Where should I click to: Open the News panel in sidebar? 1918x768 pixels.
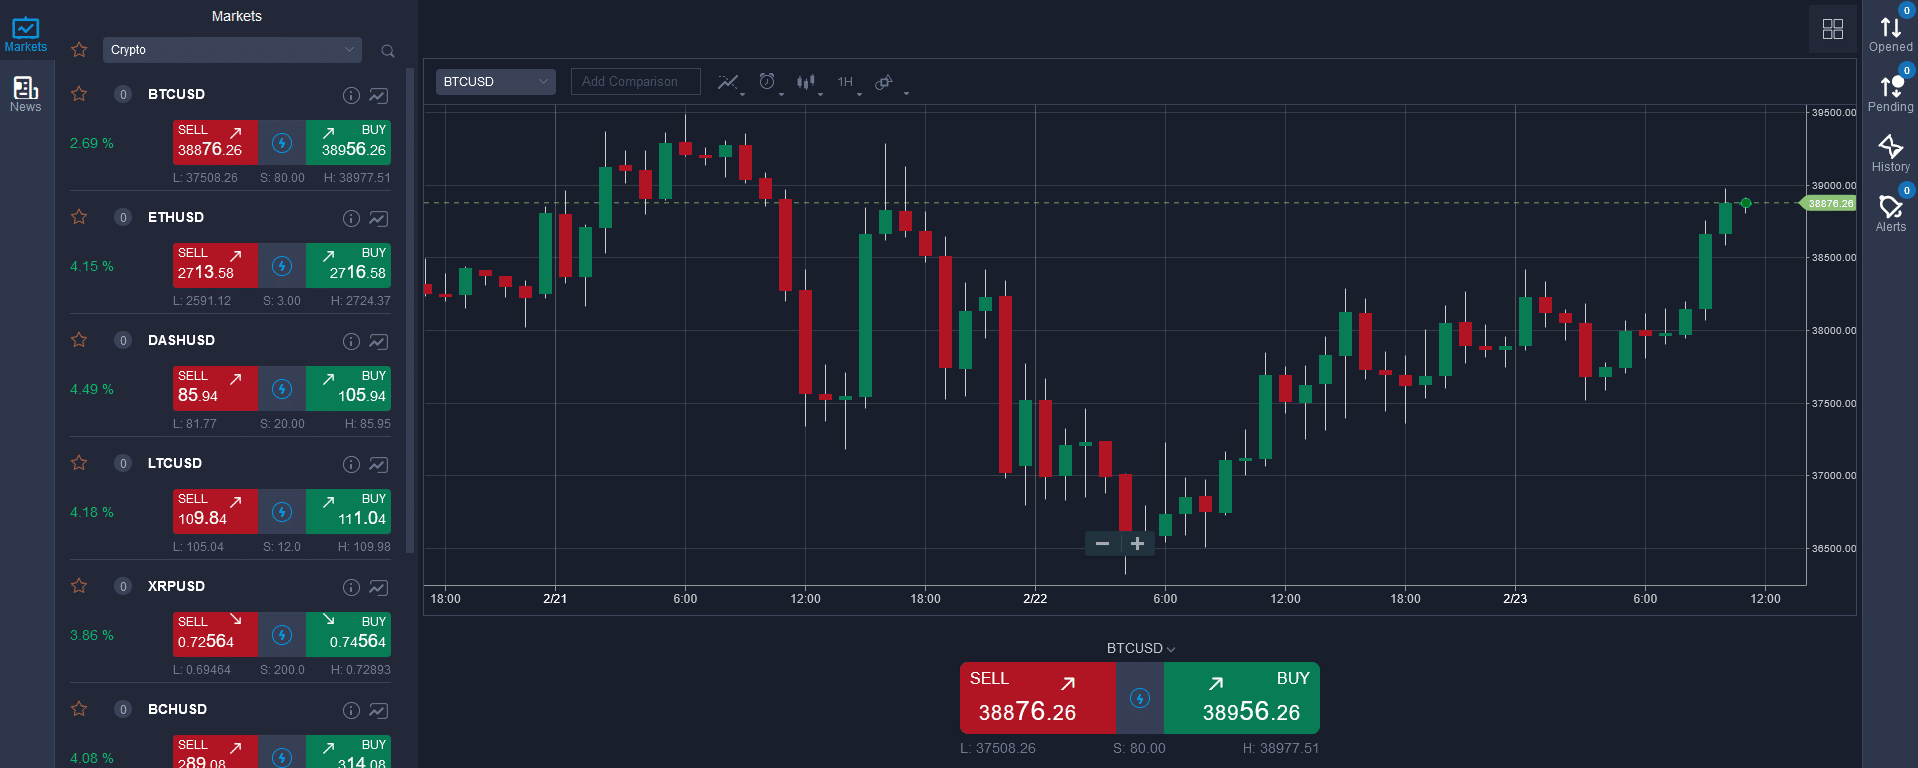[26, 94]
